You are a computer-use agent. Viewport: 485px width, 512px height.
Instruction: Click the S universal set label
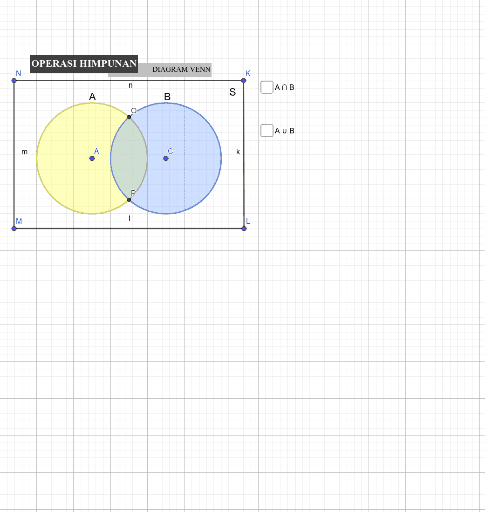click(x=233, y=92)
